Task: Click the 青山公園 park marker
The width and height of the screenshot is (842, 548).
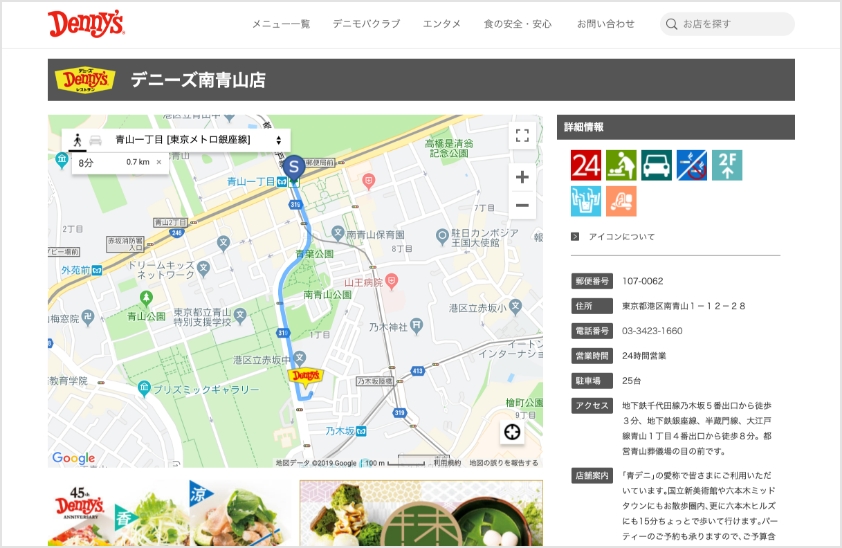Action: tap(146, 298)
